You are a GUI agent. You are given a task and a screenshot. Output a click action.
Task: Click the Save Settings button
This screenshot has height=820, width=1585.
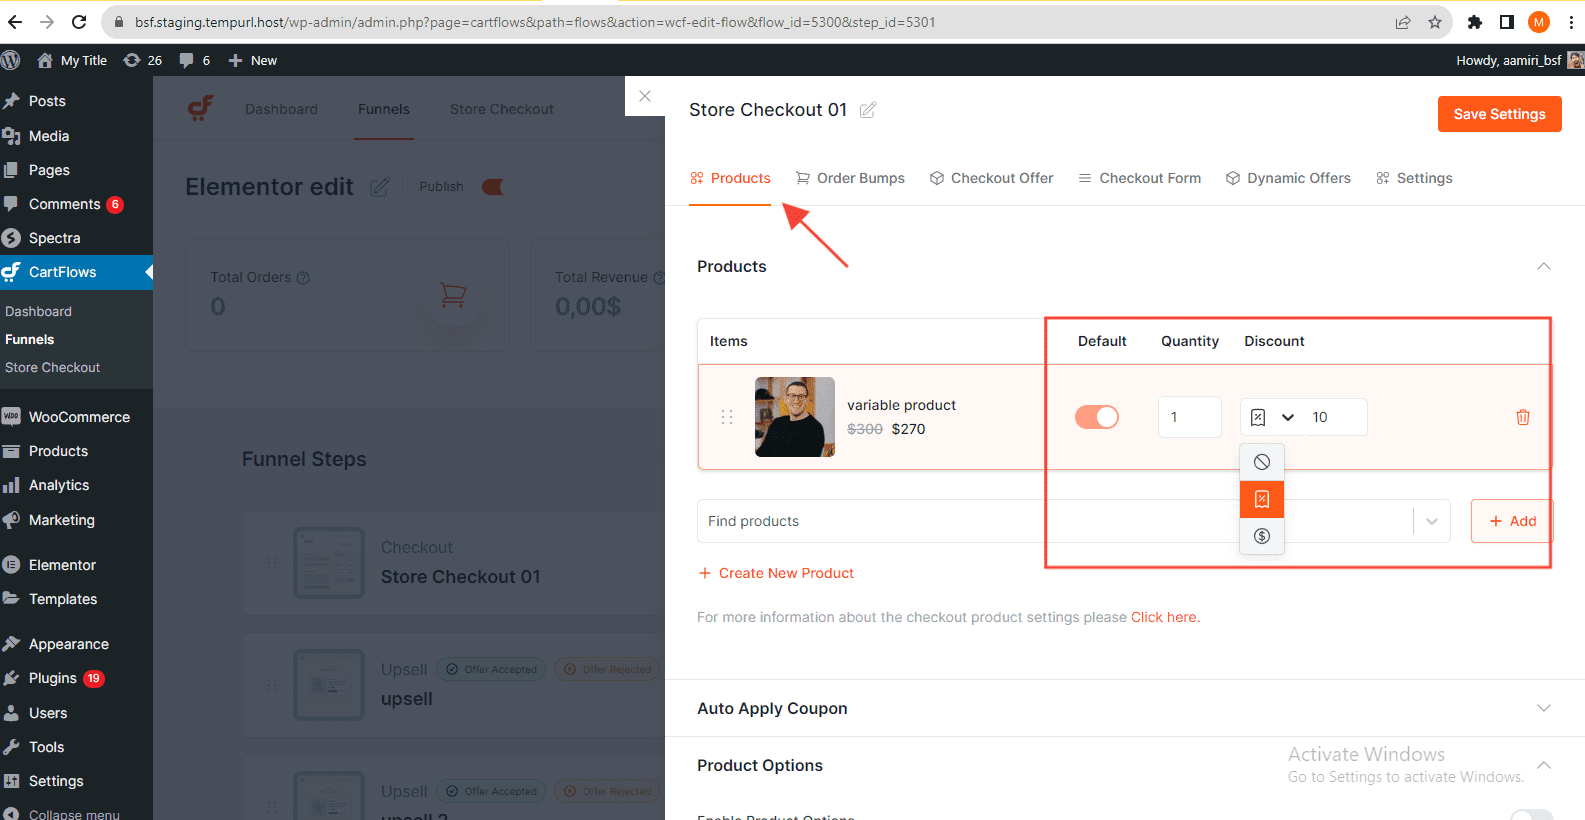click(x=1499, y=114)
